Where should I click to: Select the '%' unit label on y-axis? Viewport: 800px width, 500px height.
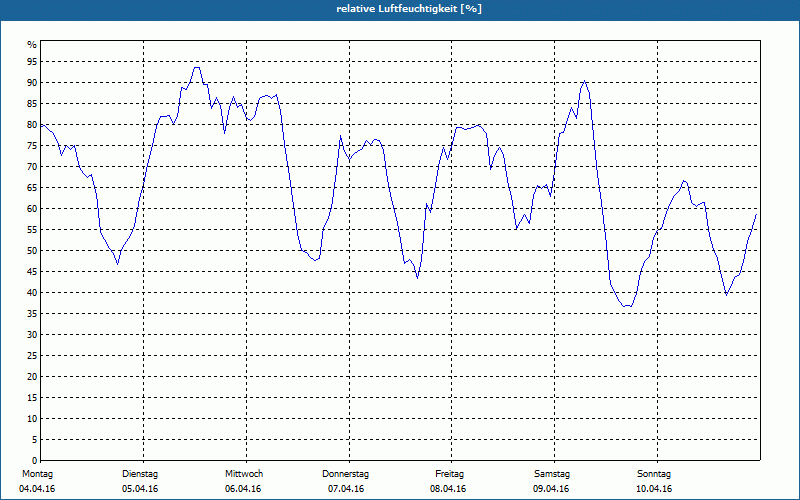pyautogui.click(x=32, y=45)
